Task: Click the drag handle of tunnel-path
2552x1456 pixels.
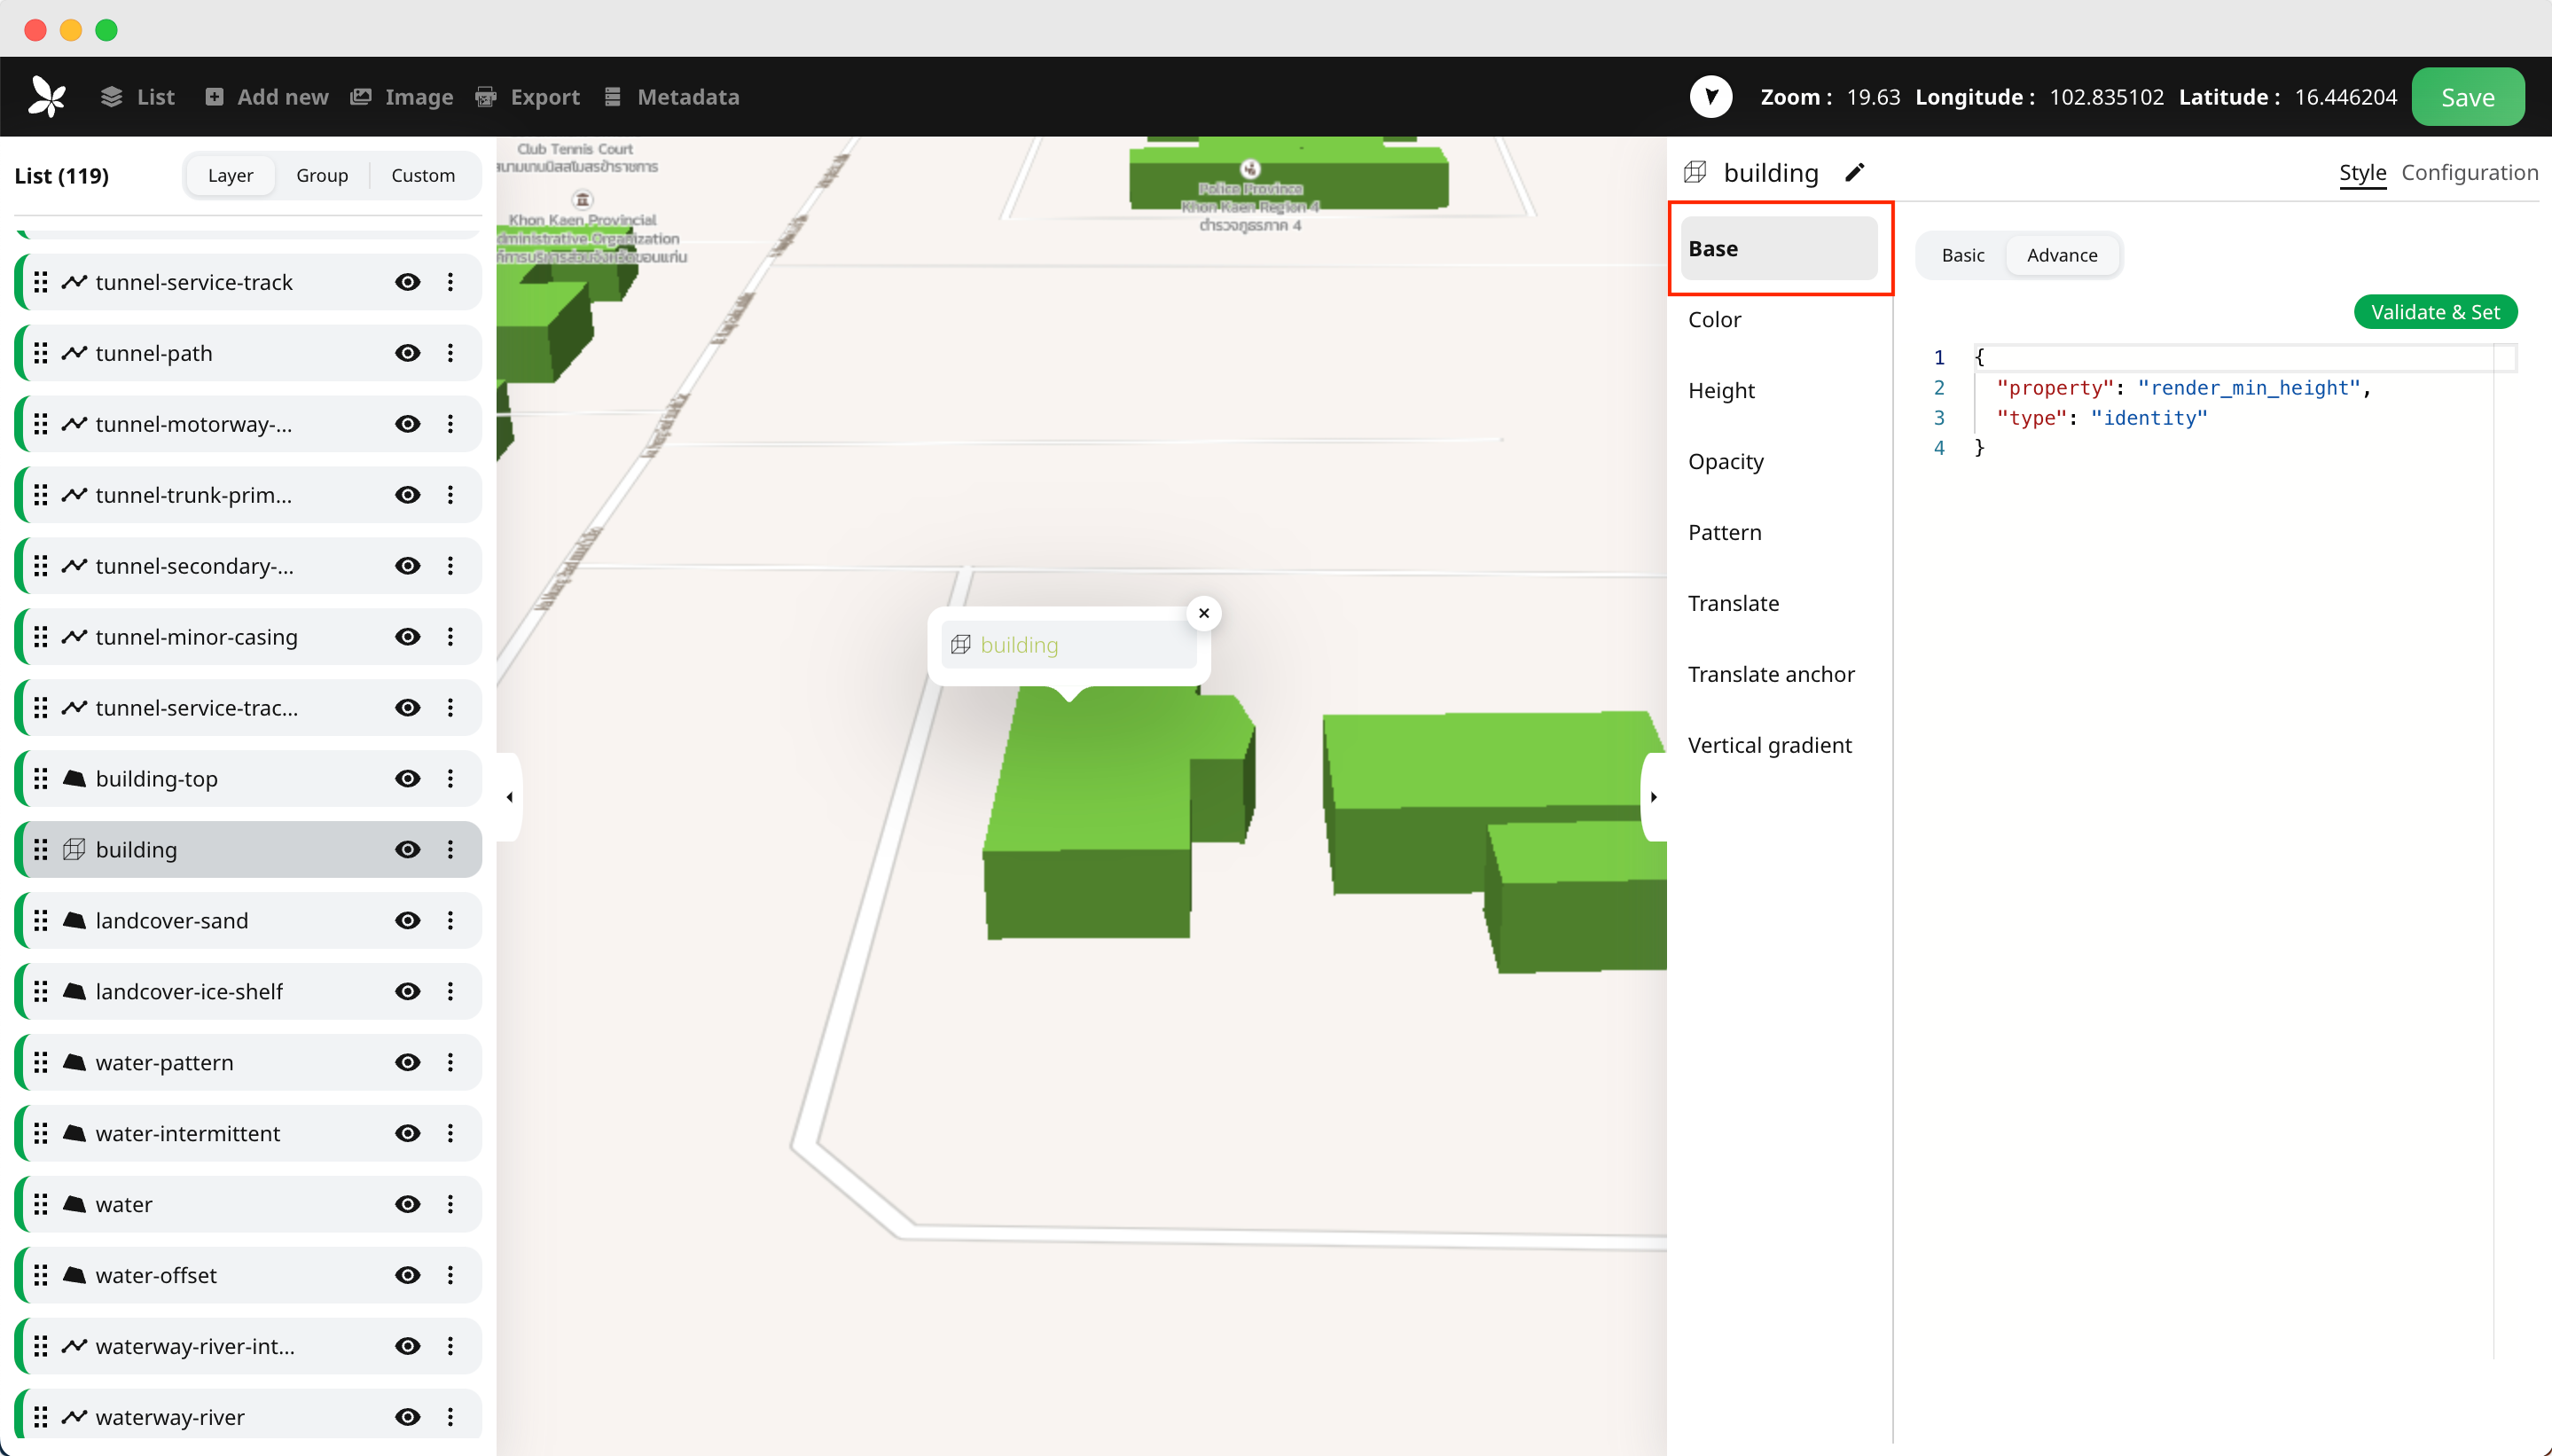Action: pyautogui.click(x=41, y=353)
